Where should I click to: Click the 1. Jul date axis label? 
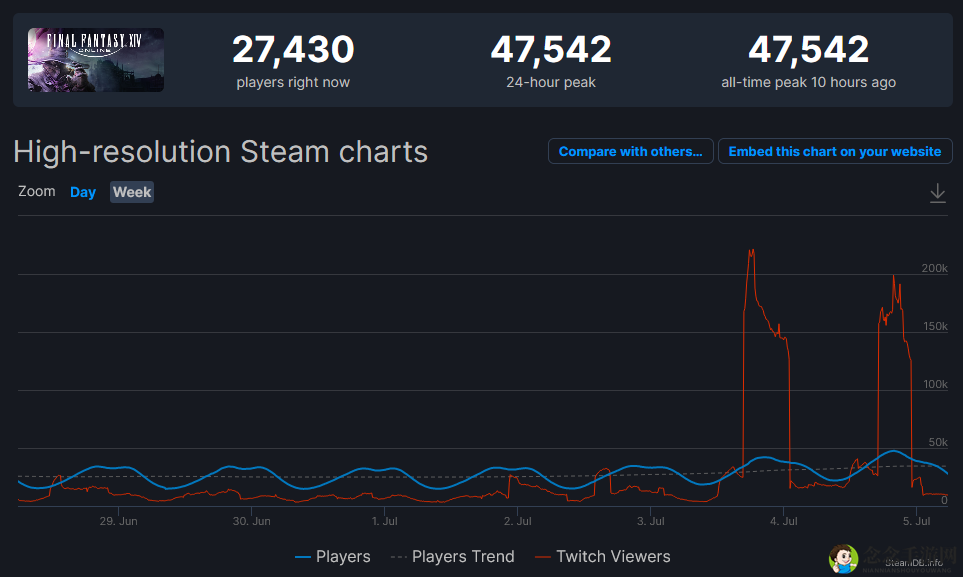click(x=384, y=521)
